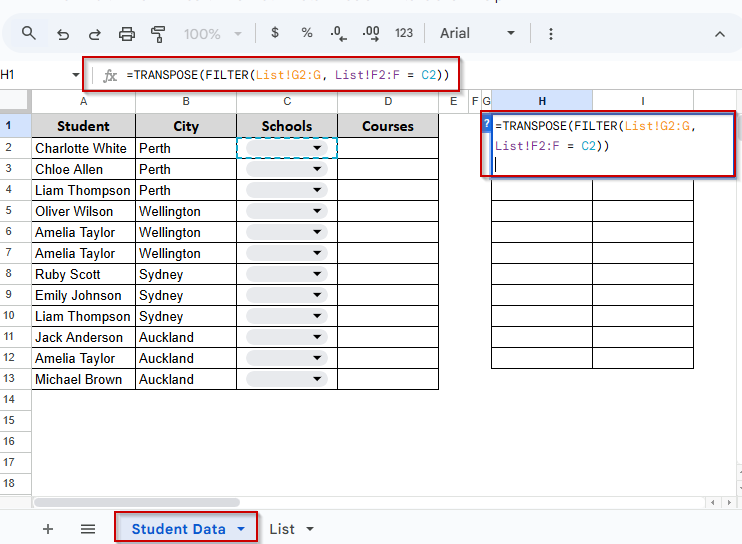The height and width of the screenshot is (544, 742).
Task: Open the List tab menu arrow
Action: click(x=310, y=529)
